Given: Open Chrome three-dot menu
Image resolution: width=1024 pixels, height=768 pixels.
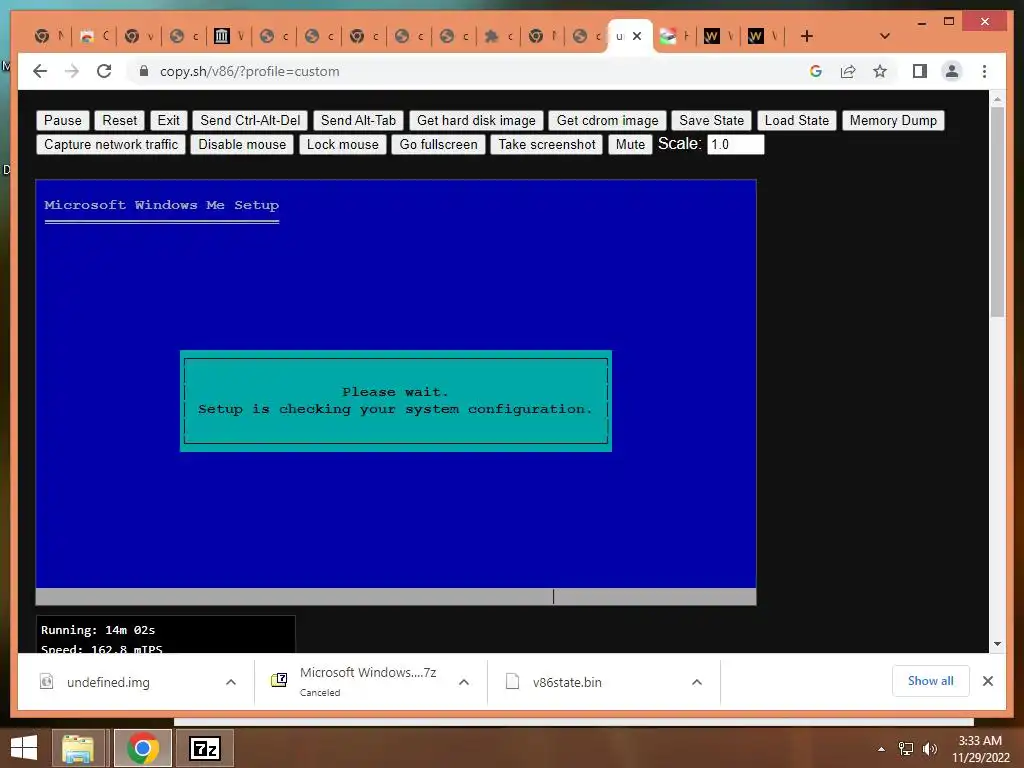Looking at the screenshot, I should click(984, 71).
